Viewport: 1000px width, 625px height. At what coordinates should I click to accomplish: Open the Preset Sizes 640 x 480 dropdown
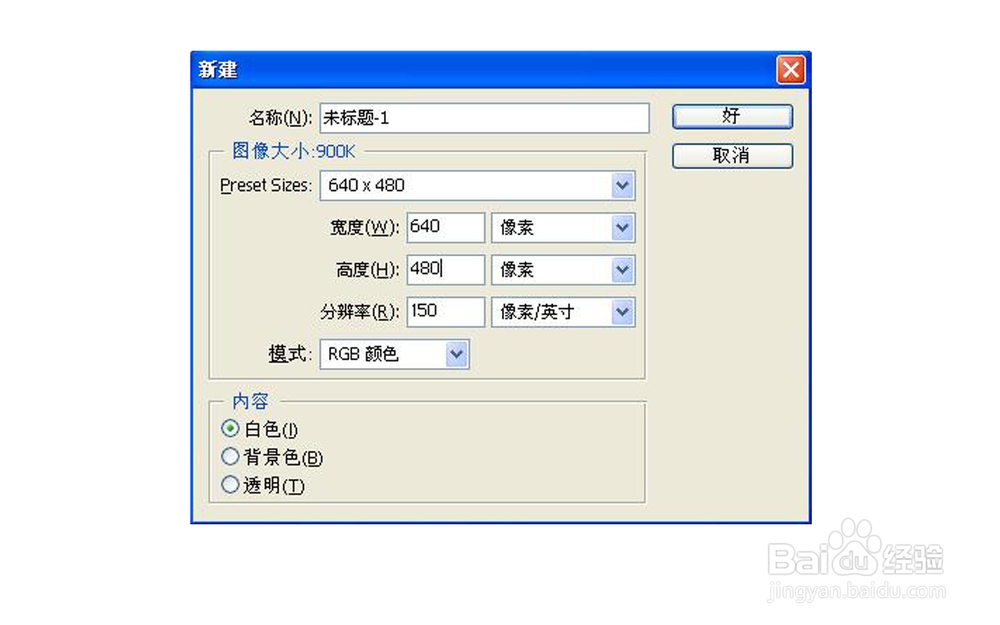pyautogui.click(x=477, y=186)
